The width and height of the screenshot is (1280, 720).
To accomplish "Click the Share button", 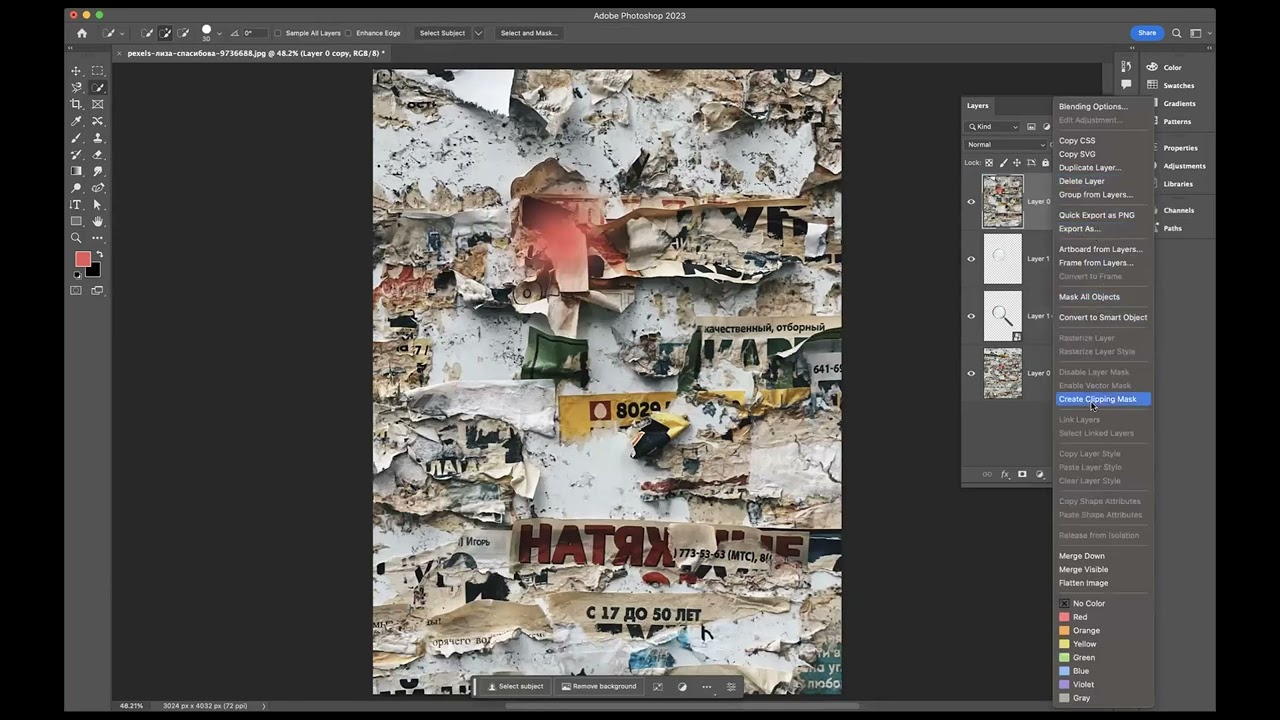I will pos(1147,33).
